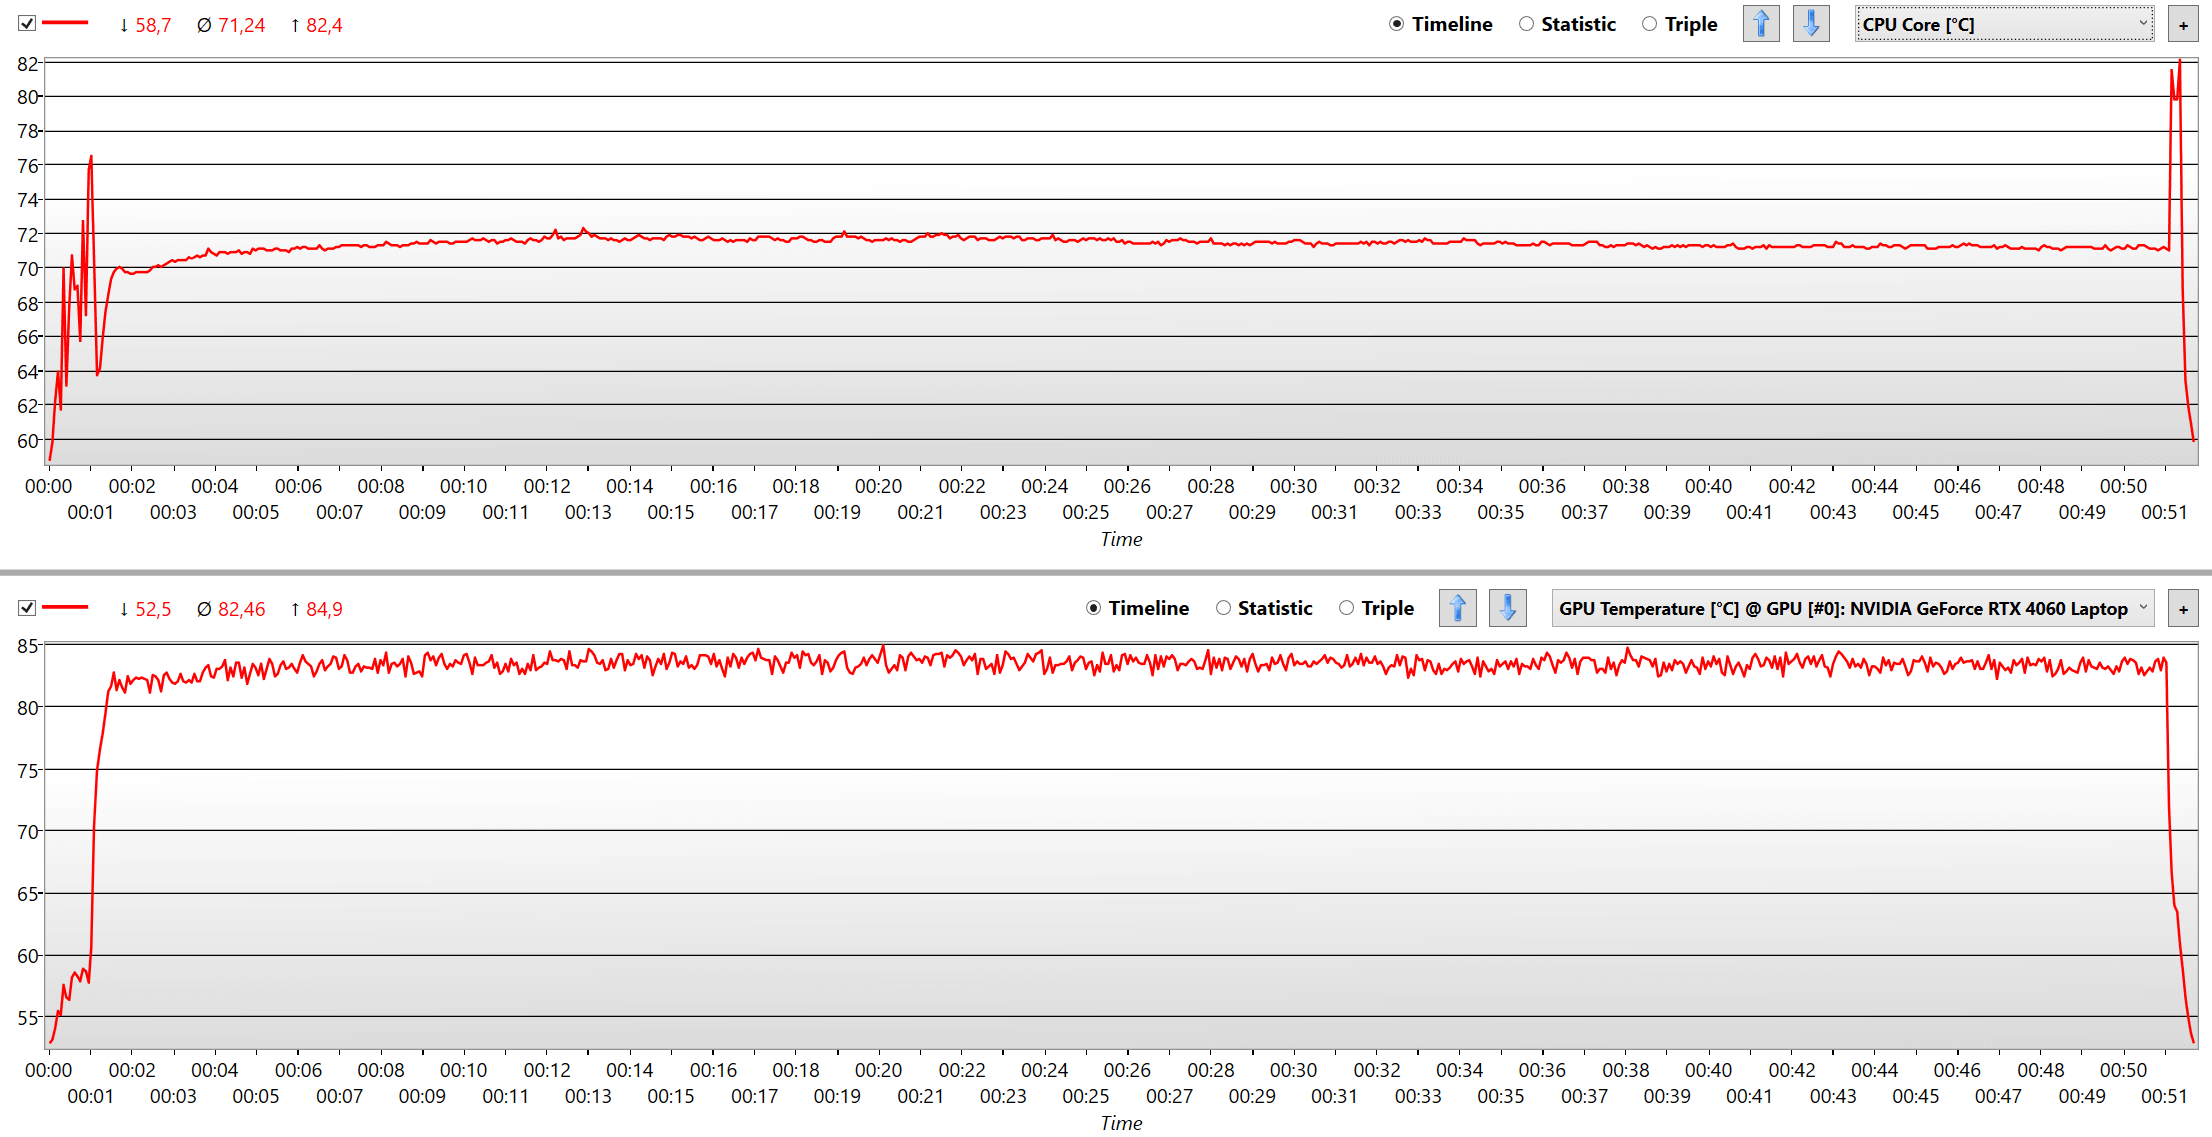The width and height of the screenshot is (2212, 1137).
Task: Open the CPU Core [°C] sensor dropdown
Action: click(2004, 24)
